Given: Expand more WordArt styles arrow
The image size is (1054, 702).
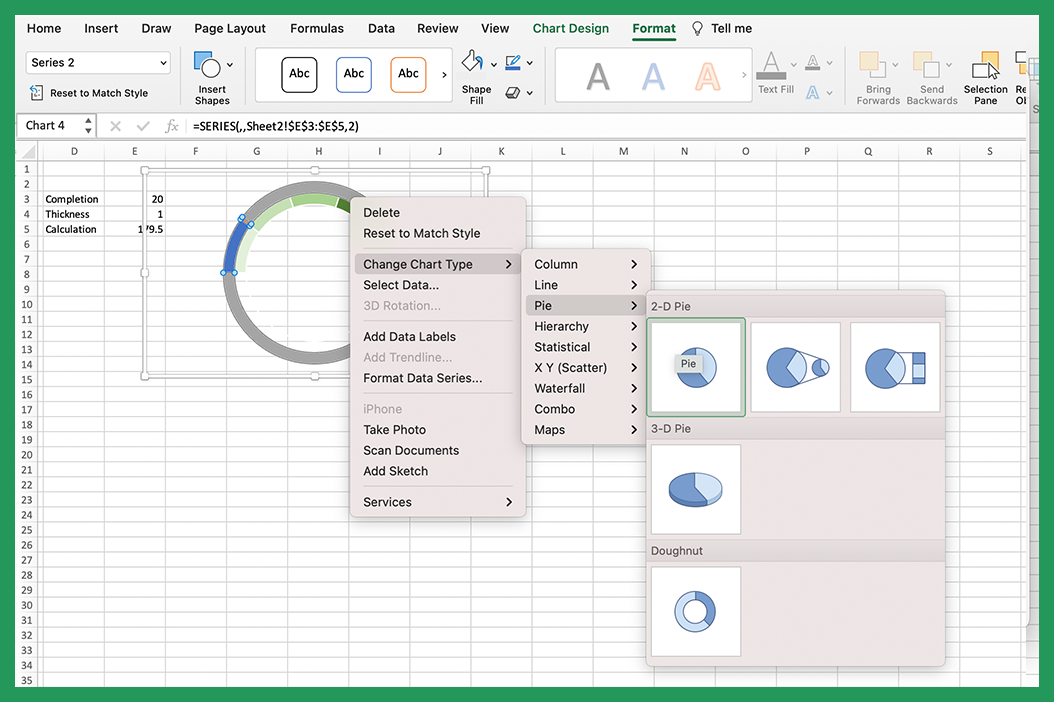Looking at the screenshot, I should click(x=743, y=75).
